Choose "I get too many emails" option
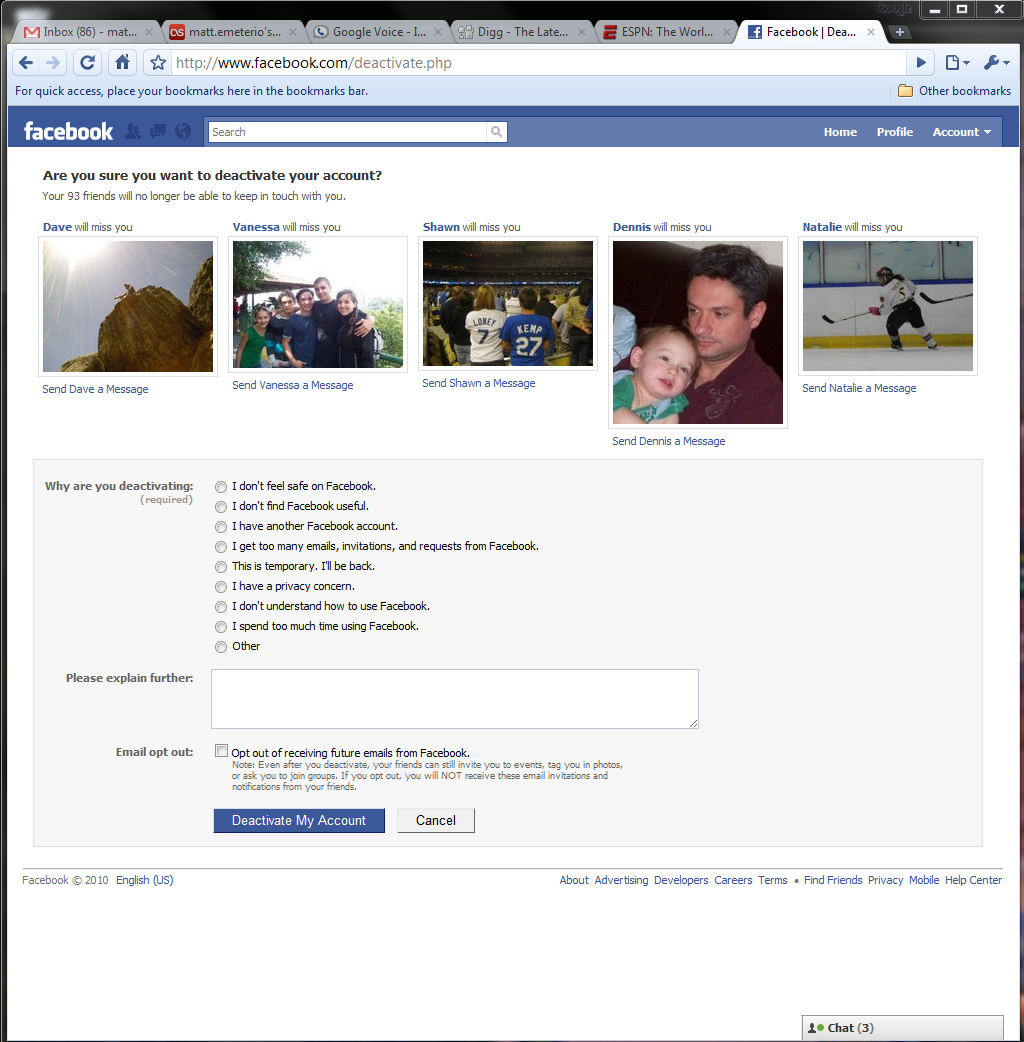The width and height of the screenshot is (1024, 1042). [221, 547]
